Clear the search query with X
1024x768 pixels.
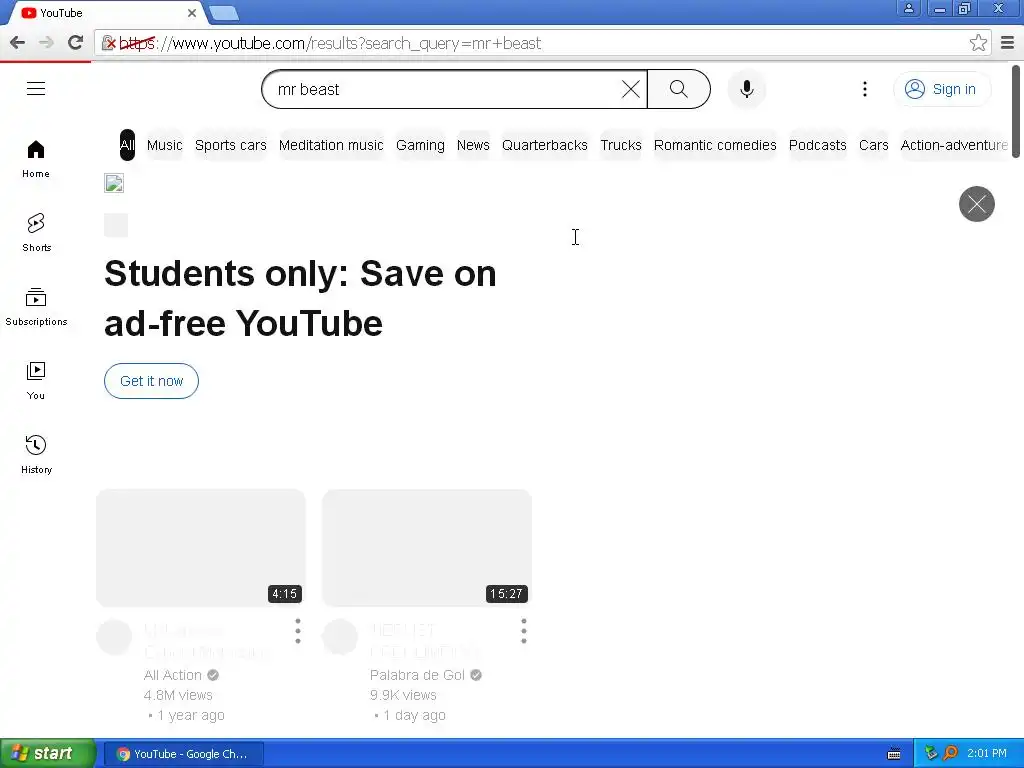pyautogui.click(x=630, y=89)
